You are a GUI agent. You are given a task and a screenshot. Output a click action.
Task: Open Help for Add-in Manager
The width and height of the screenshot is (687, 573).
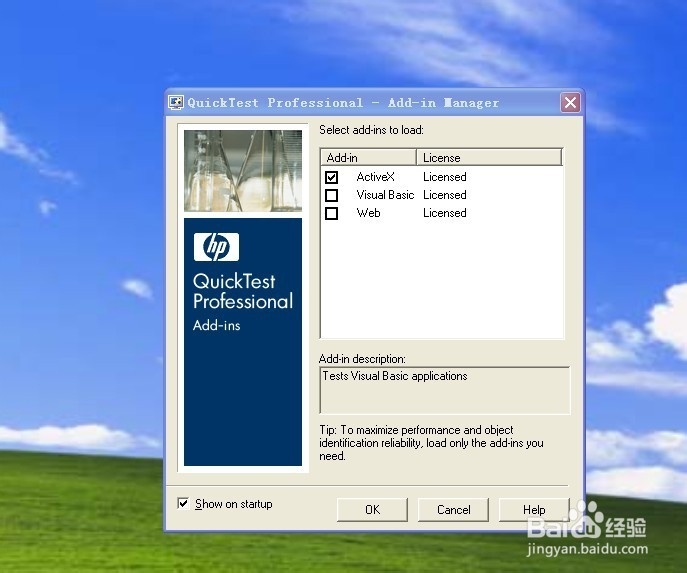click(534, 509)
